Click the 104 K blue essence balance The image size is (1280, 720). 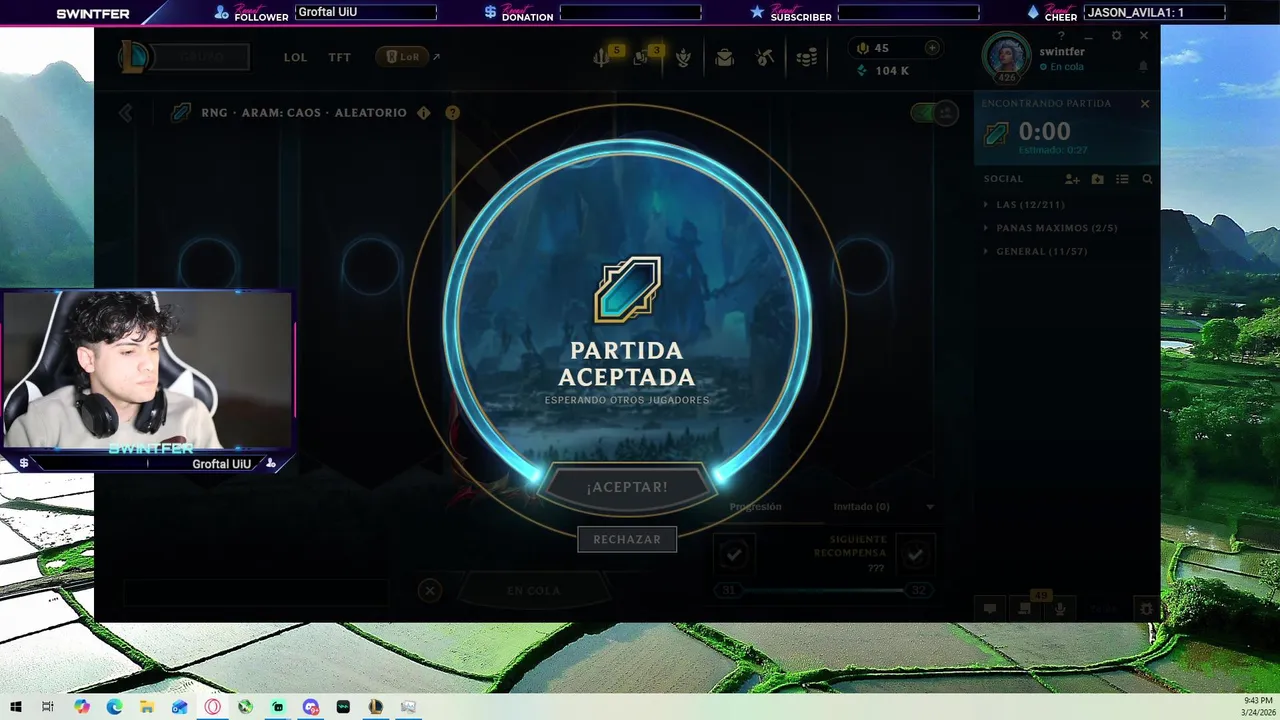tap(883, 71)
